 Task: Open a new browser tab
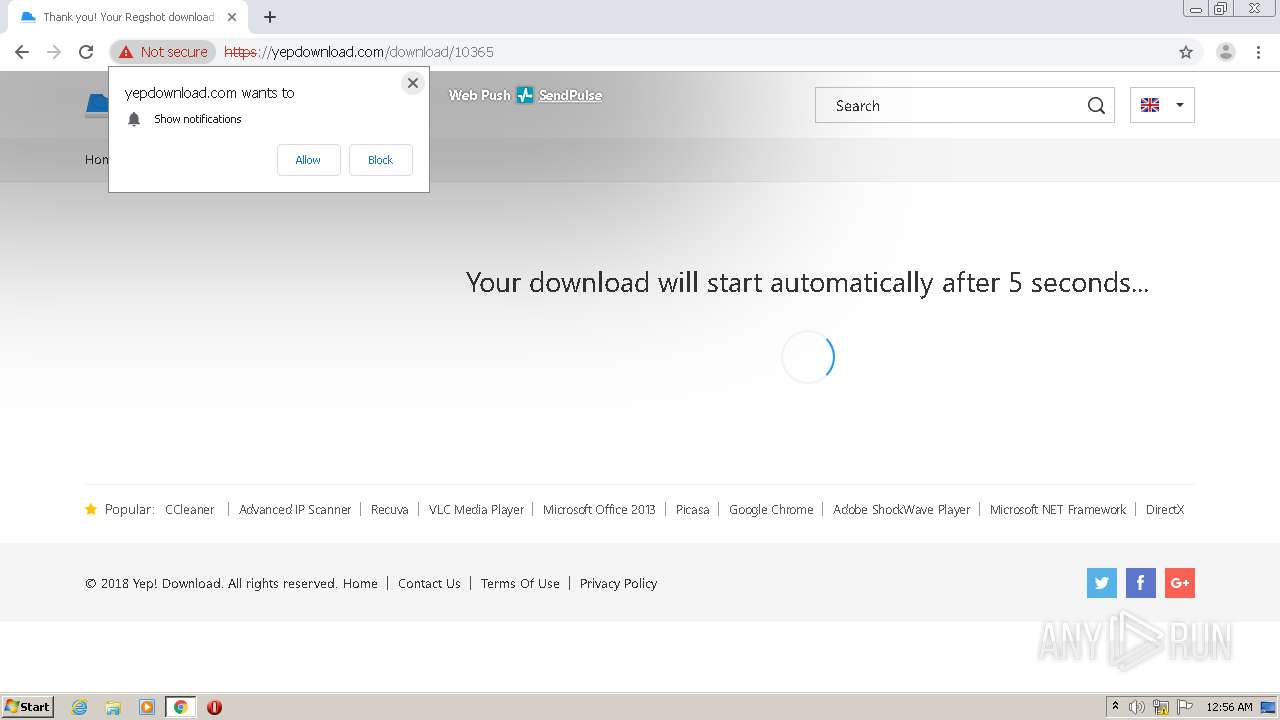tap(270, 17)
